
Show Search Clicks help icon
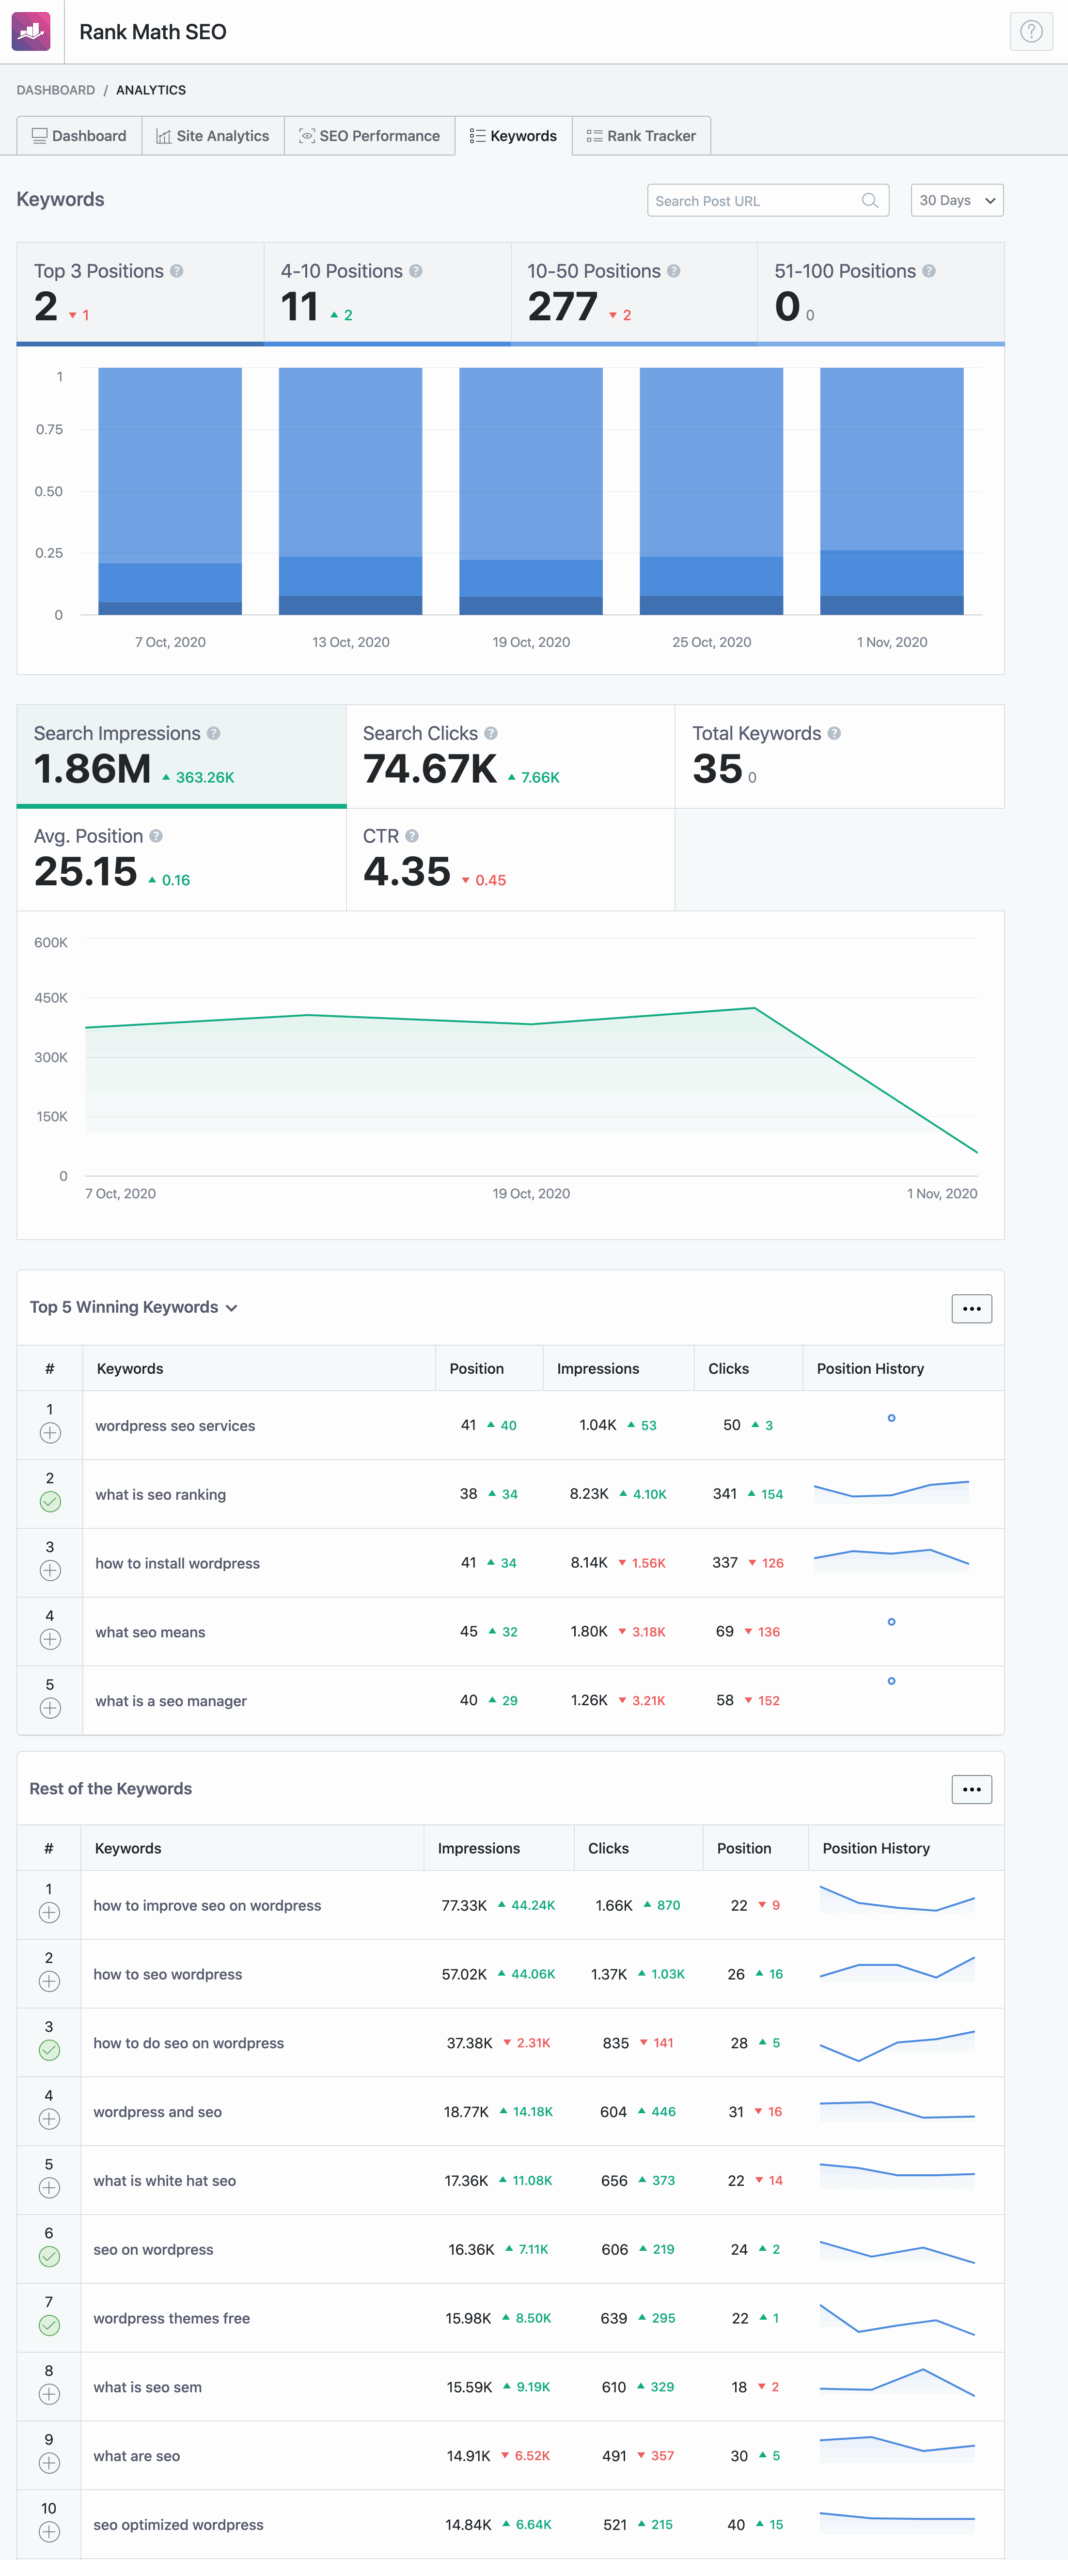(x=491, y=733)
